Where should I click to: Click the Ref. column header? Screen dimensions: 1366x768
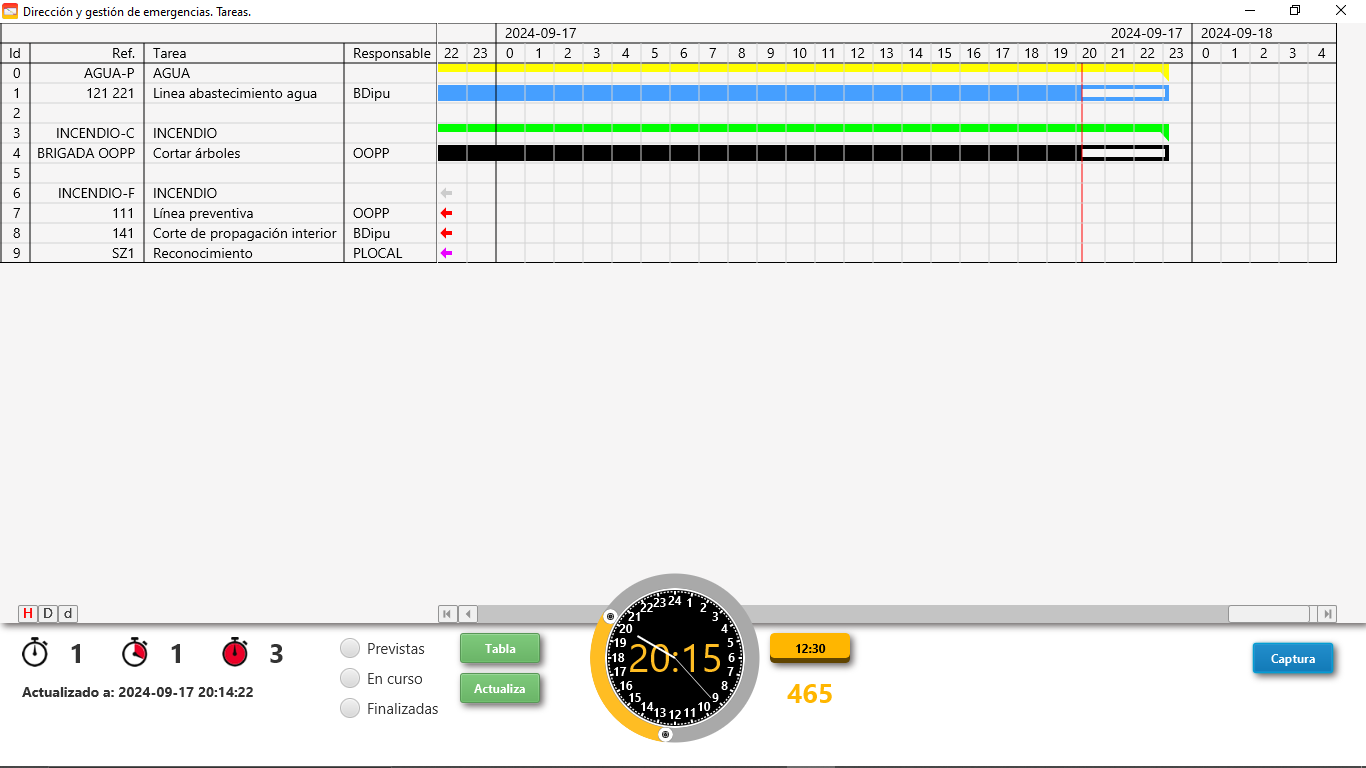click(87, 53)
